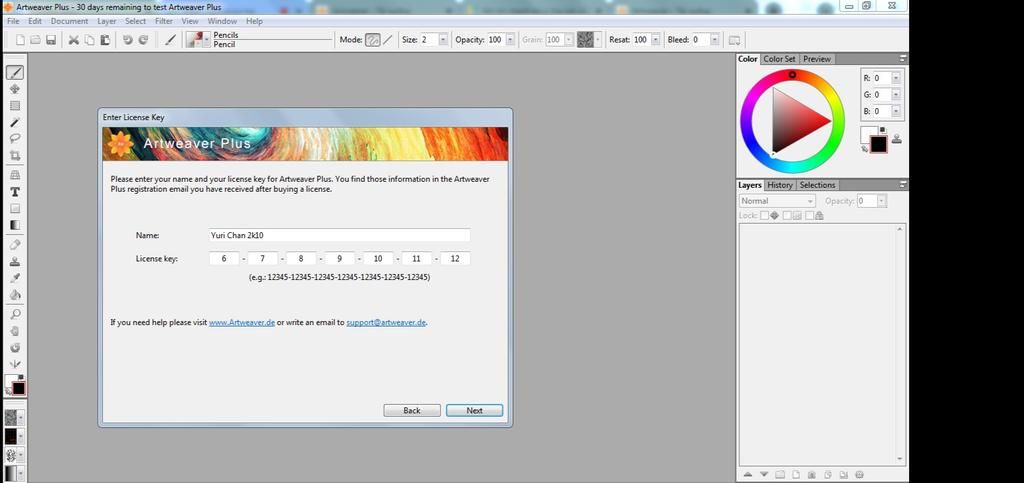Open the Layer menu
This screenshot has width=1024, height=483.
[x=106, y=21]
